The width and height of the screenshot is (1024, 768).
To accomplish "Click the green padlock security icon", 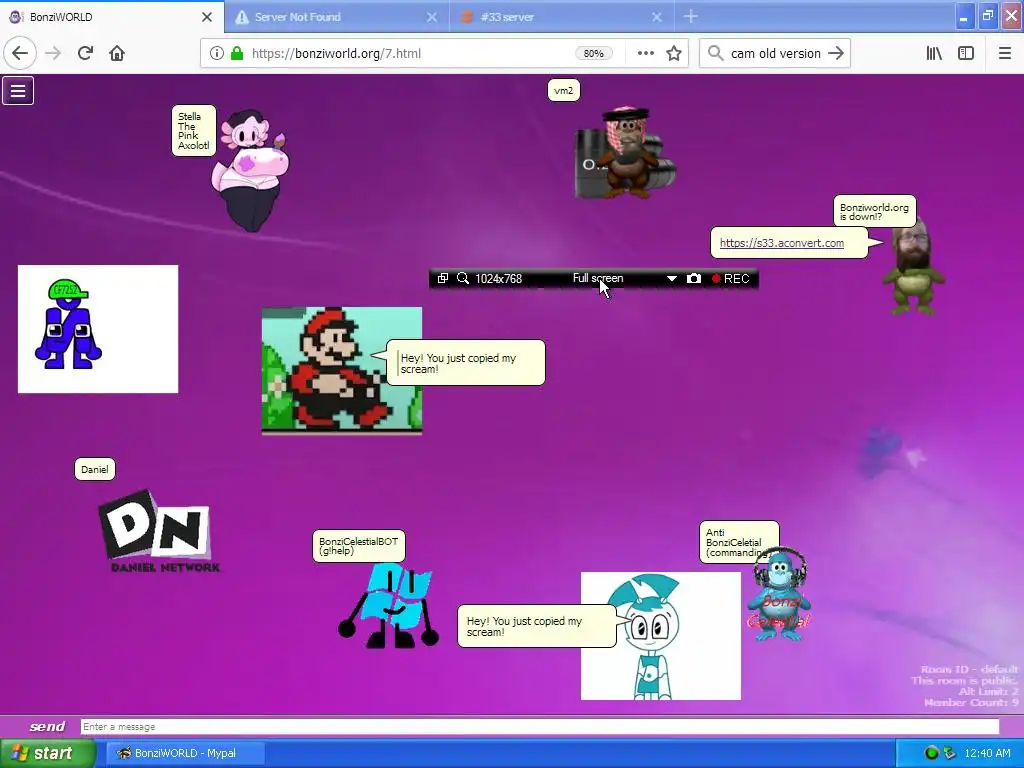I will (237, 54).
